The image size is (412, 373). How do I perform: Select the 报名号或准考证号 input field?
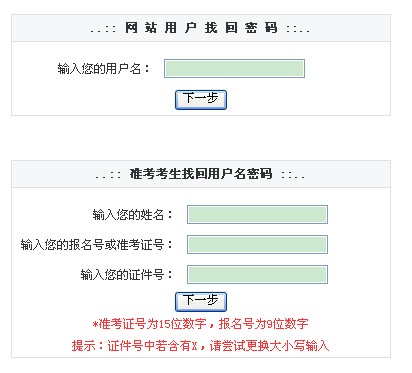[x=257, y=244]
